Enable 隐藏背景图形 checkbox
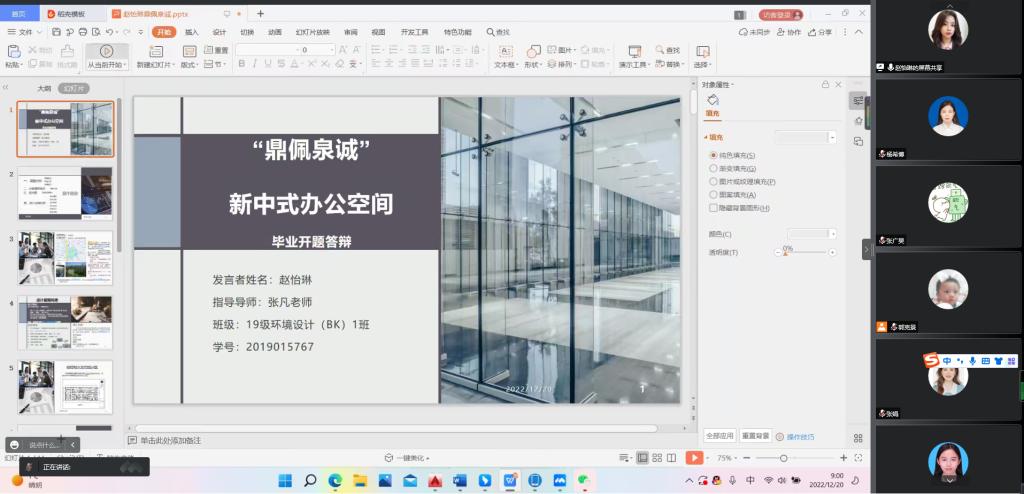Viewport: 1024px width, 494px height. 713,208
